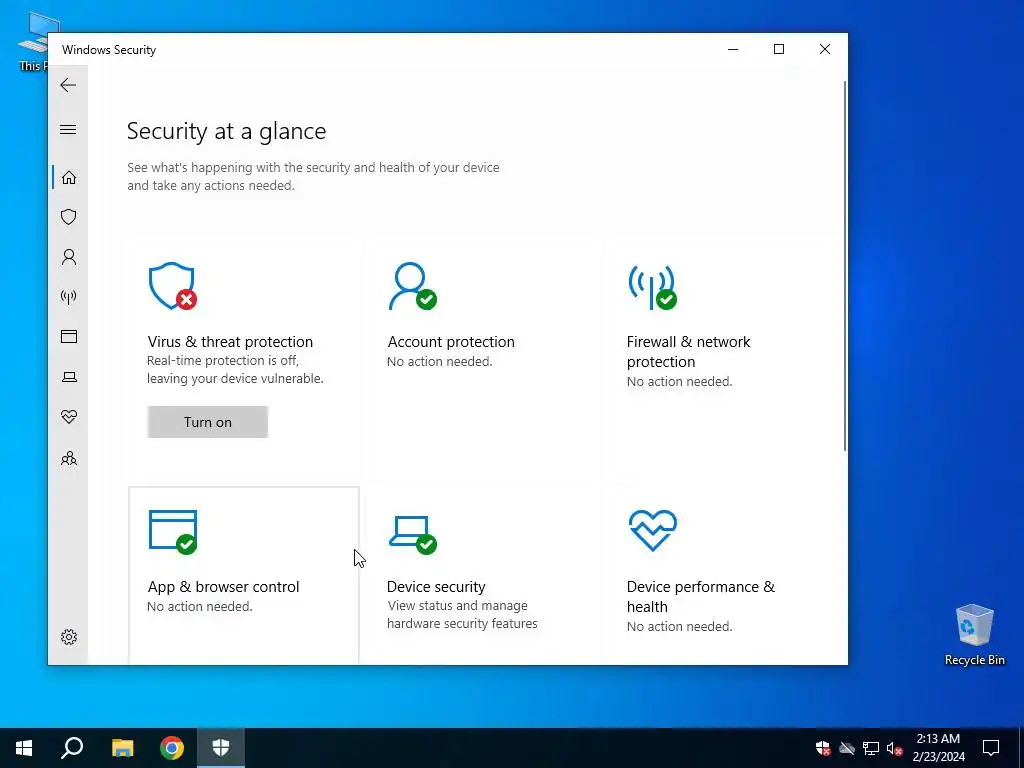1024x768 pixels.
Task: Open the notification action center
Action: [x=991, y=748]
